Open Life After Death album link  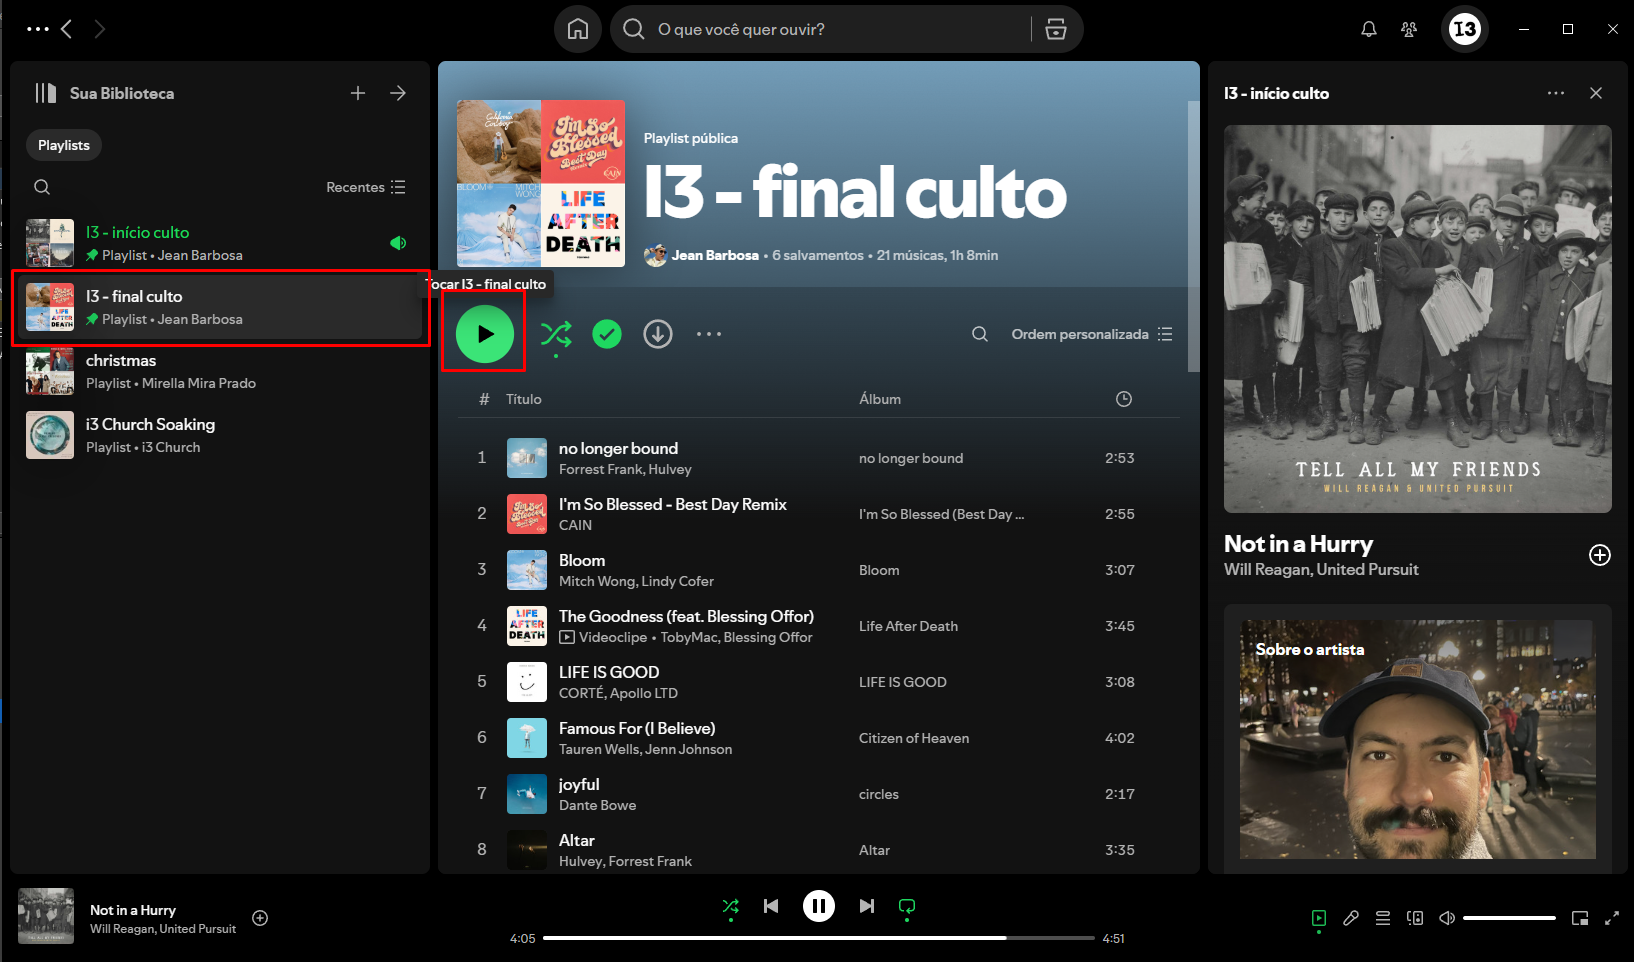[x=908, y=626]
